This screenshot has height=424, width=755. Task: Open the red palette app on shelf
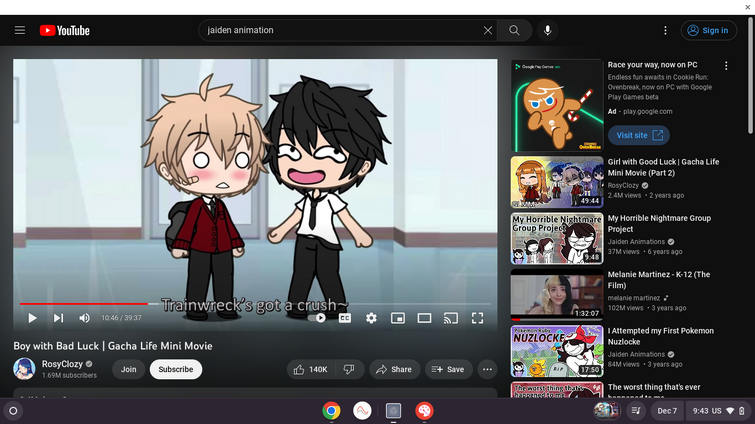[424, 411]
